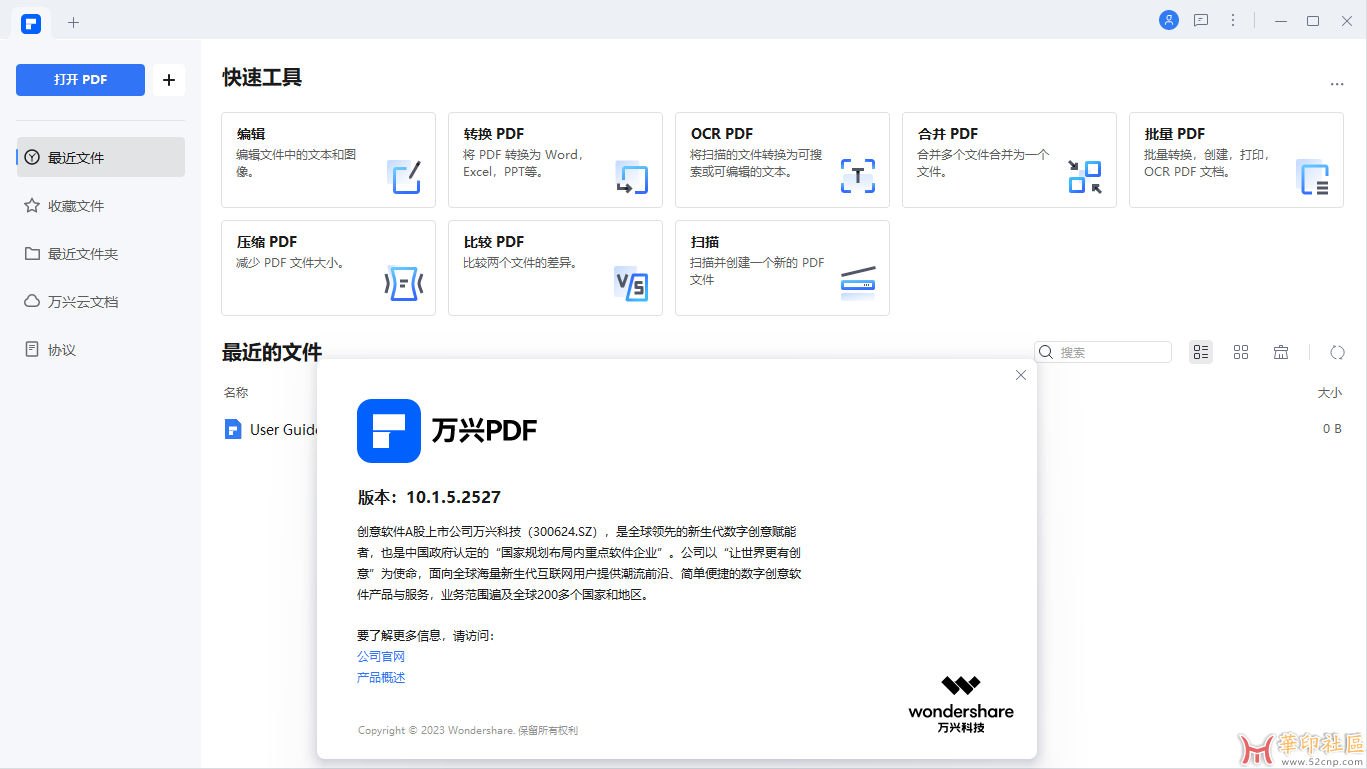Screen dimensions: 1367x769
Task: Open the vertical three-dot menu in title bar
Action: [1233, 20]
